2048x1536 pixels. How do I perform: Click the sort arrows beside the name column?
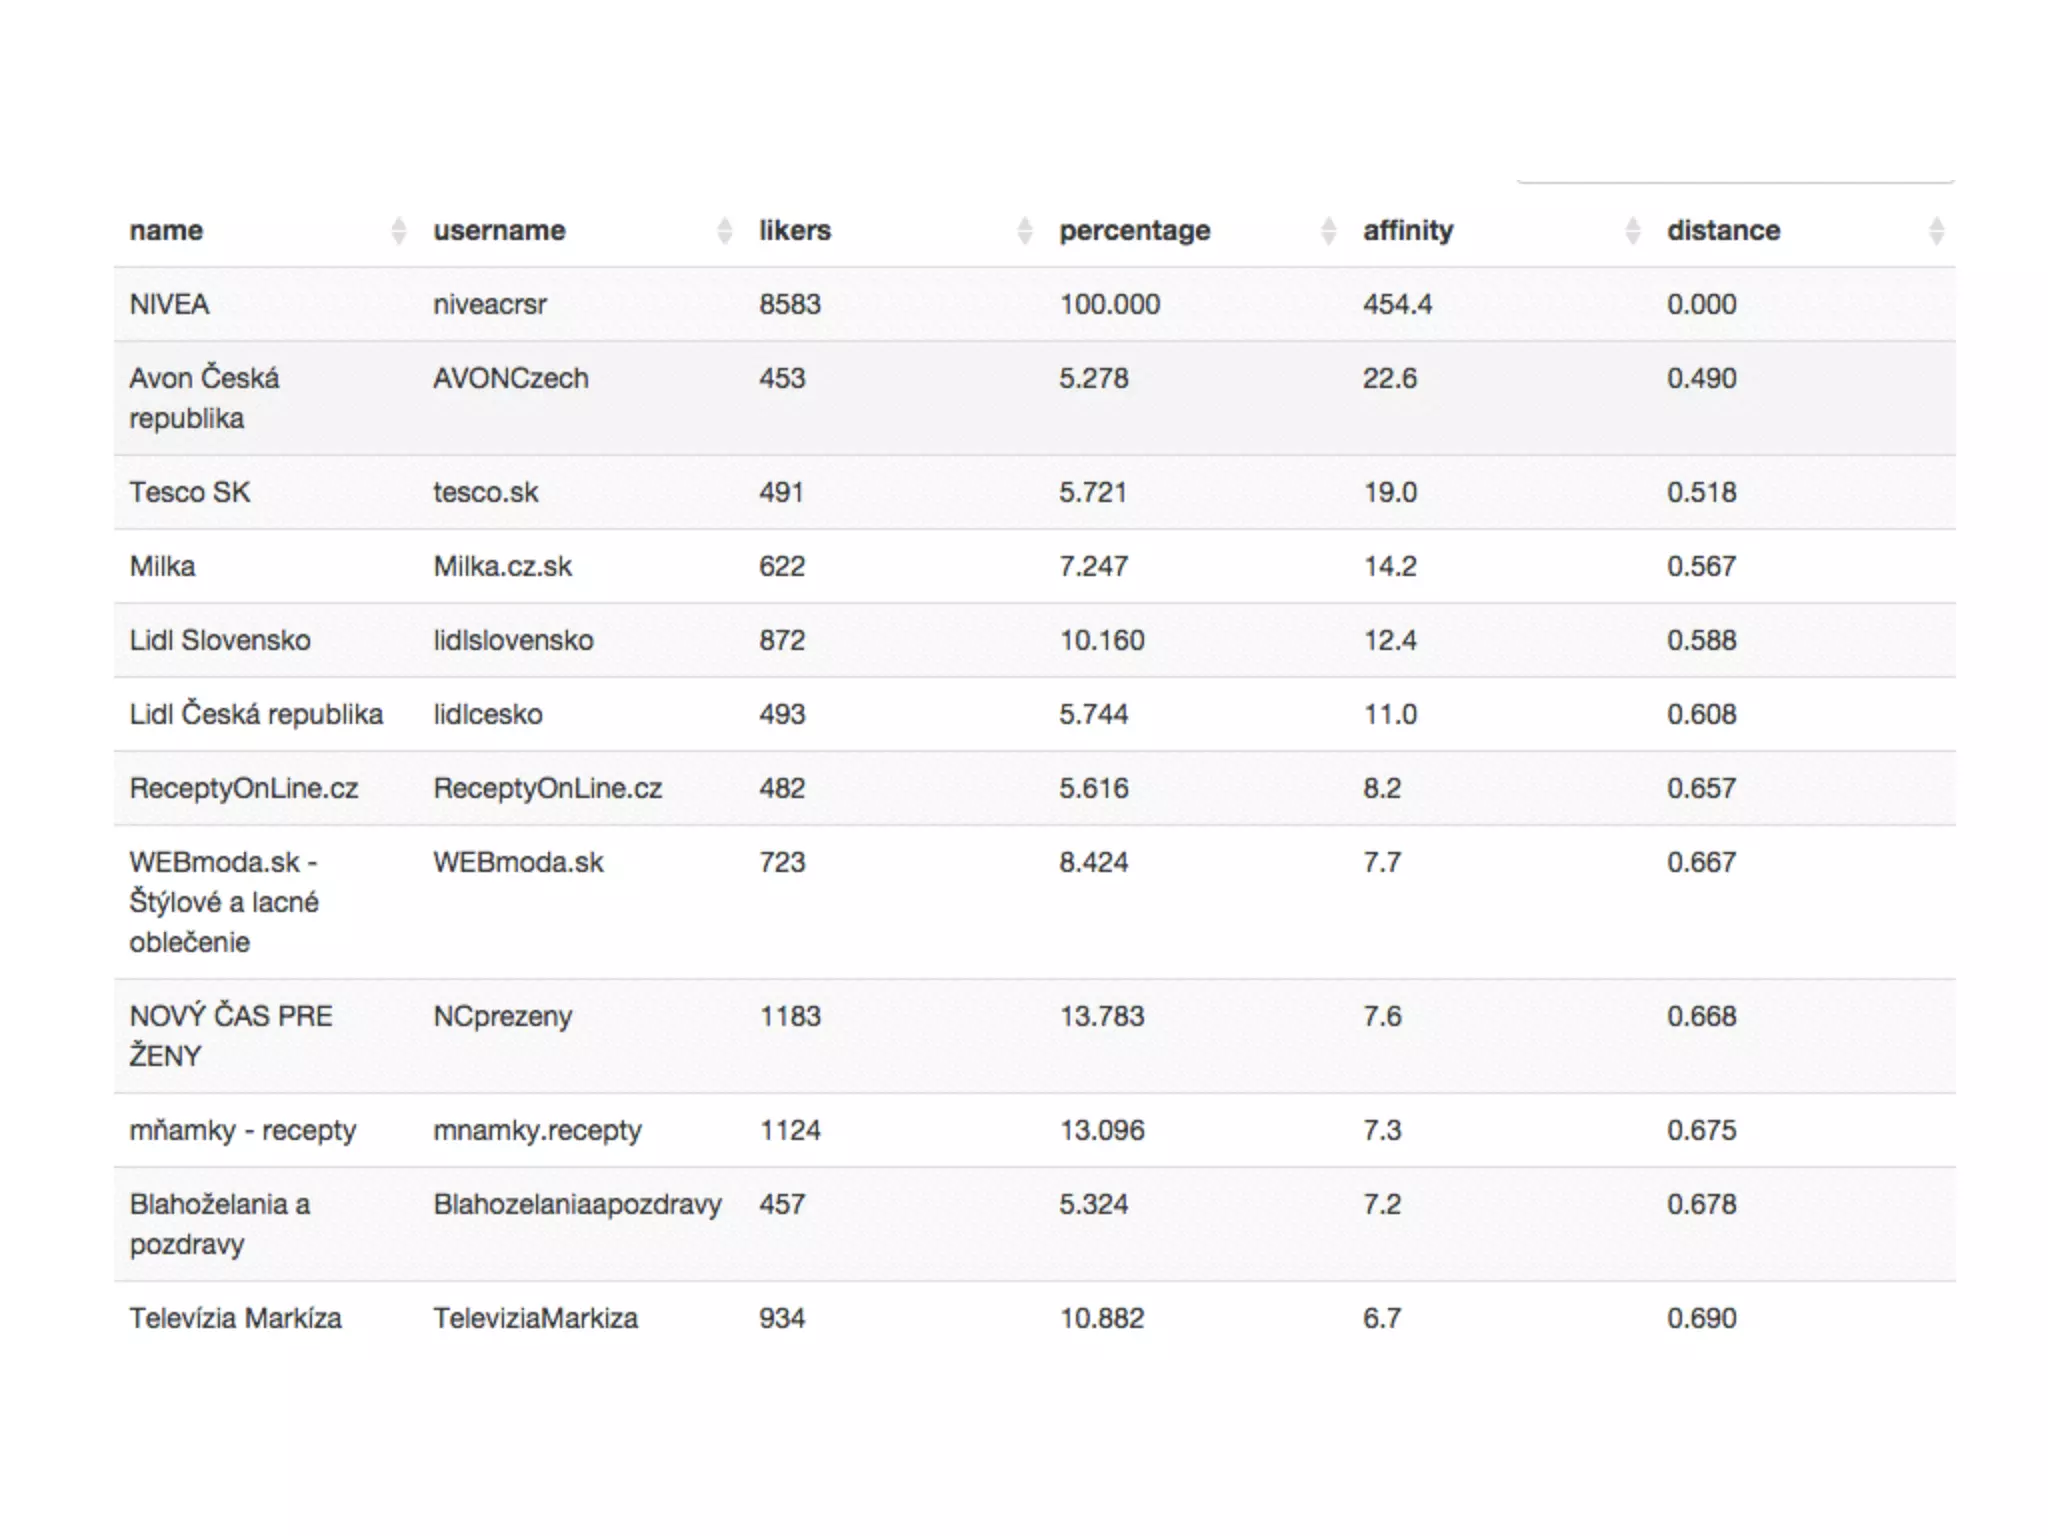398,231
